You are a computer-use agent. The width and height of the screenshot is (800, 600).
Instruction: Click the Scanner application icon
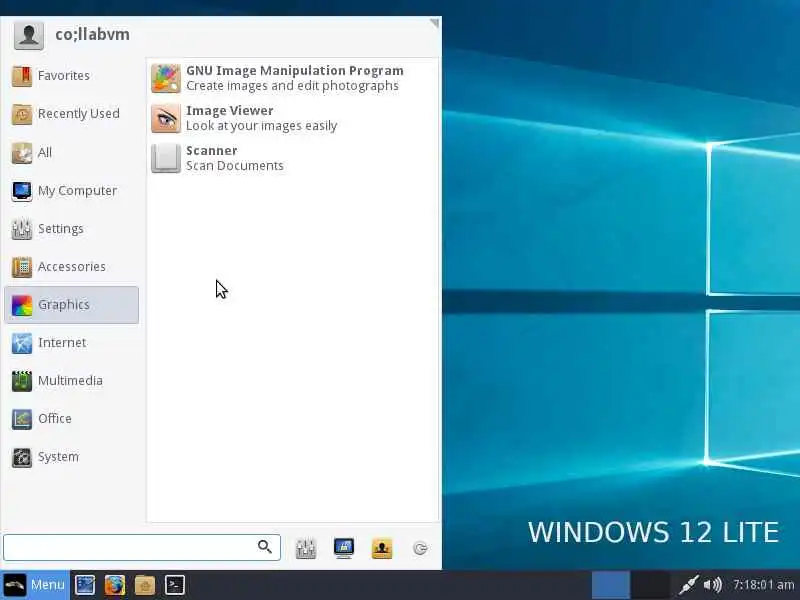click(166, 158)
